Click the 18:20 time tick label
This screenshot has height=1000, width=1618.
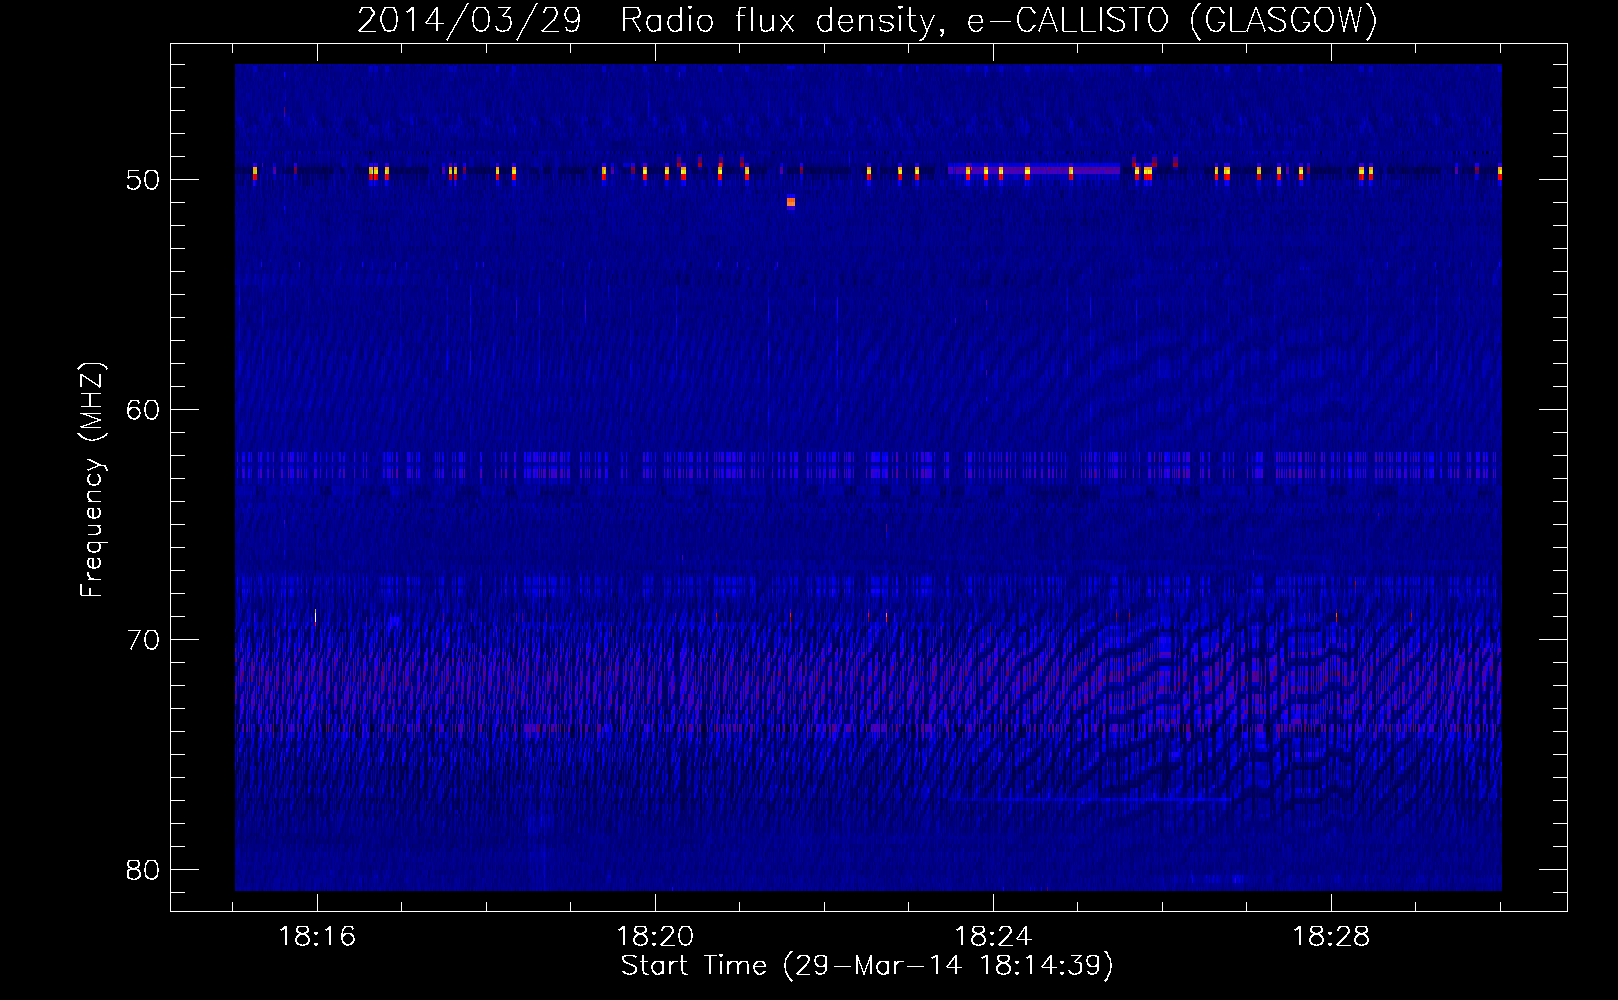click(x=655, y=937)
